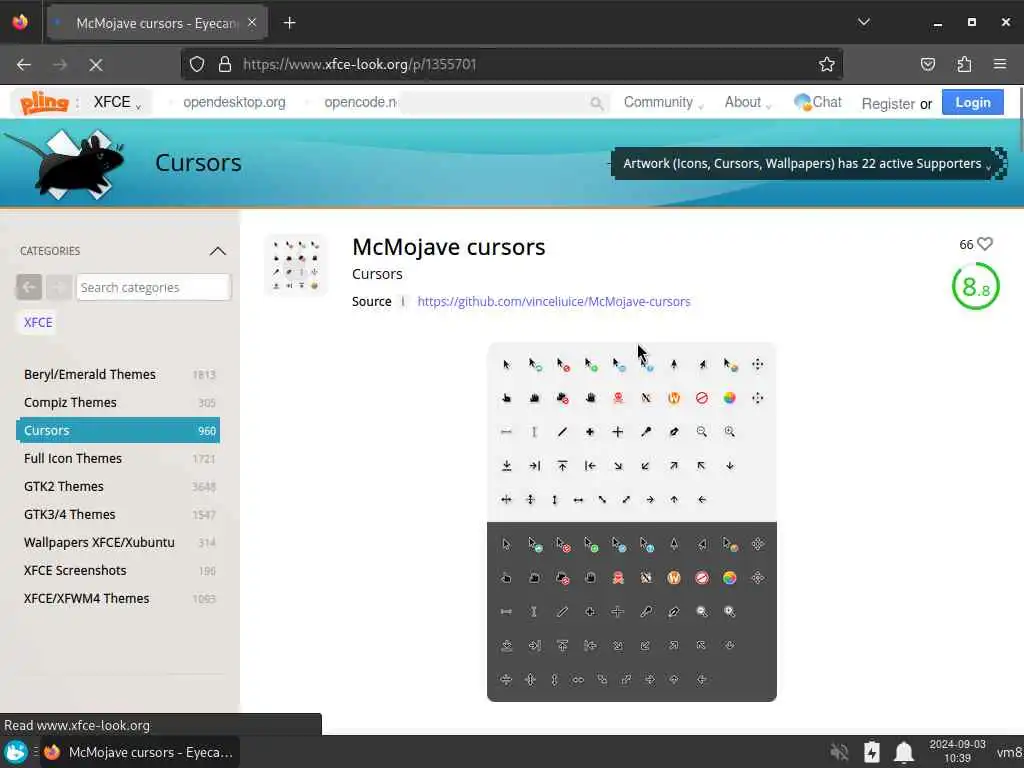
Task: View site security padlock info
Action: 225,64
